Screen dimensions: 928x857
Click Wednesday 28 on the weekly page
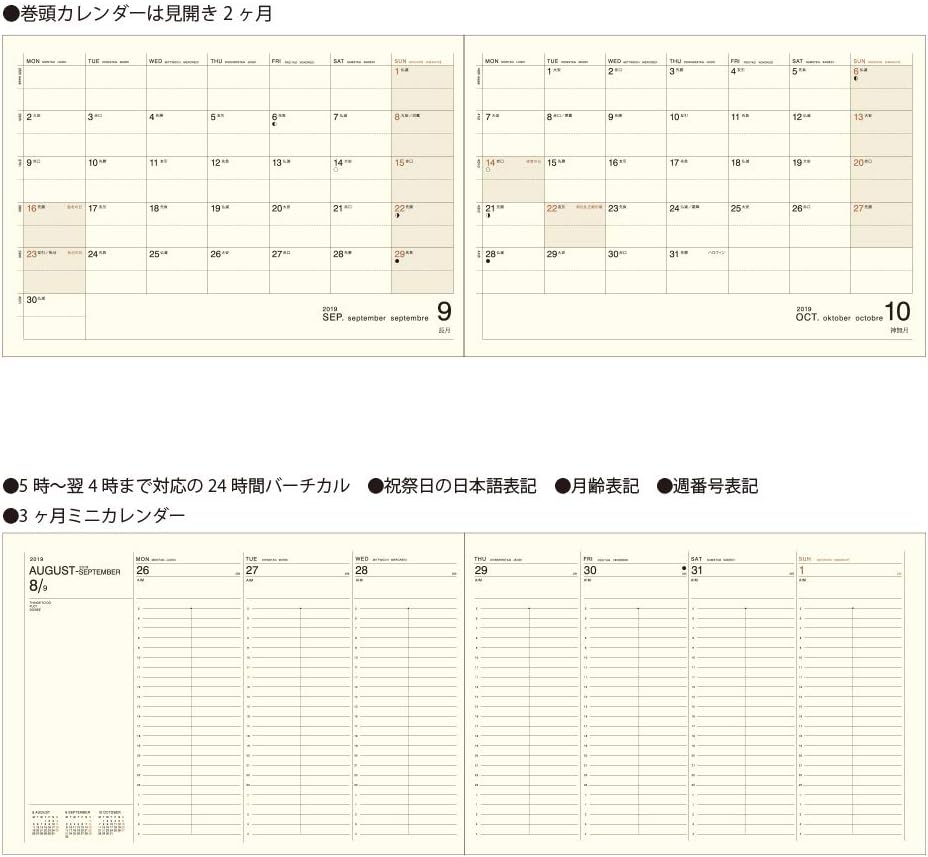pyautogui.click(x=361, y=571)
